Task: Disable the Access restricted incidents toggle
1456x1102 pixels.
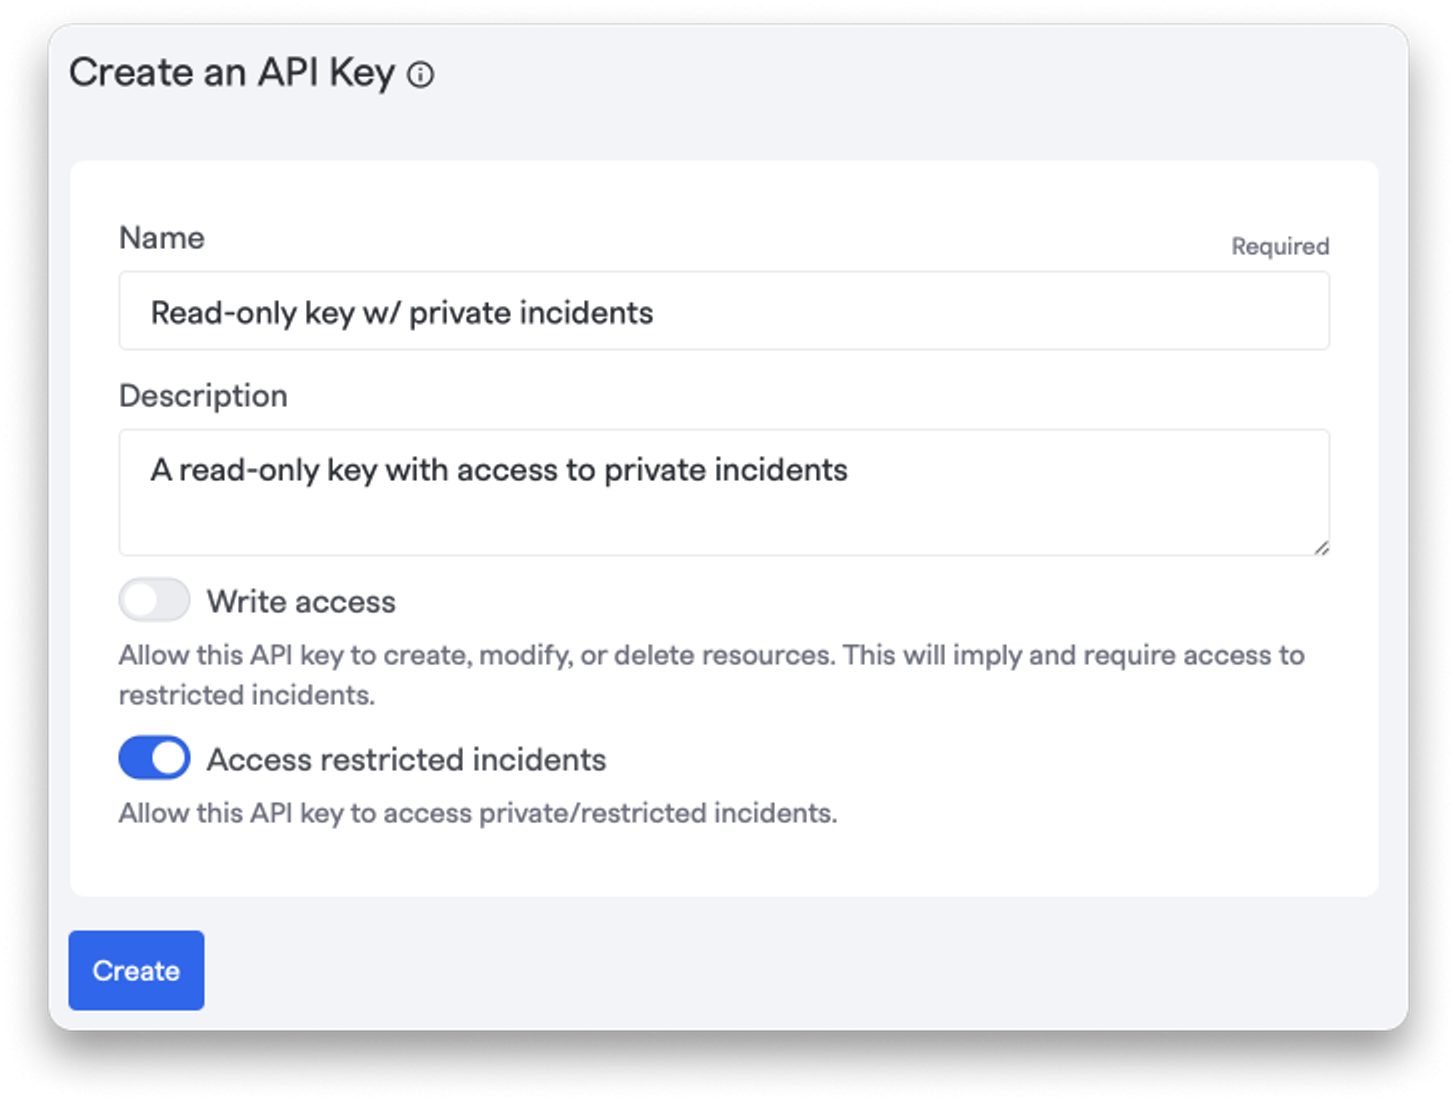Action: coord(154,758)
